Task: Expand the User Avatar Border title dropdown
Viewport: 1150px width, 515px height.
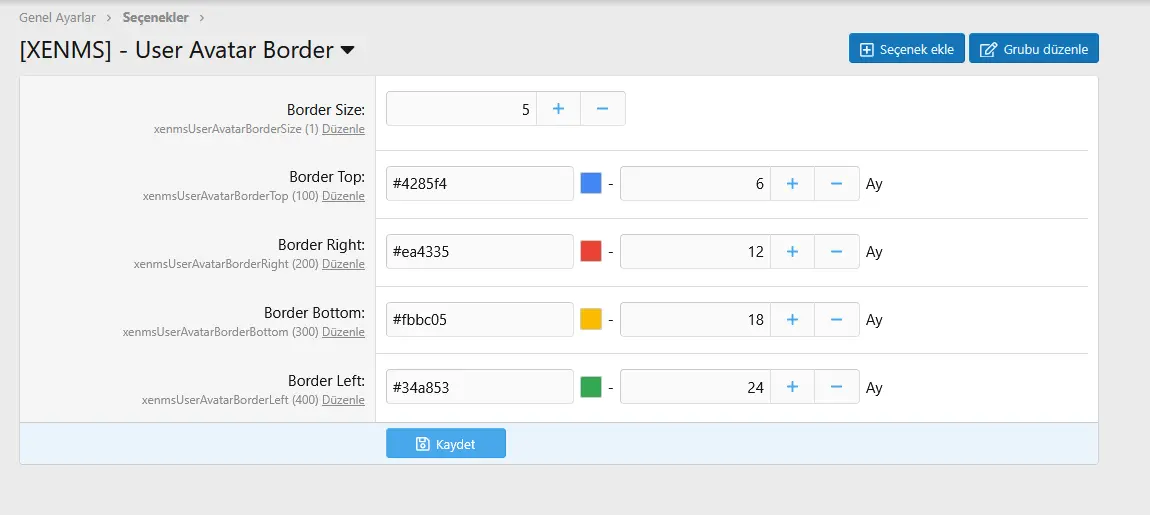Action: click(348, 50)
